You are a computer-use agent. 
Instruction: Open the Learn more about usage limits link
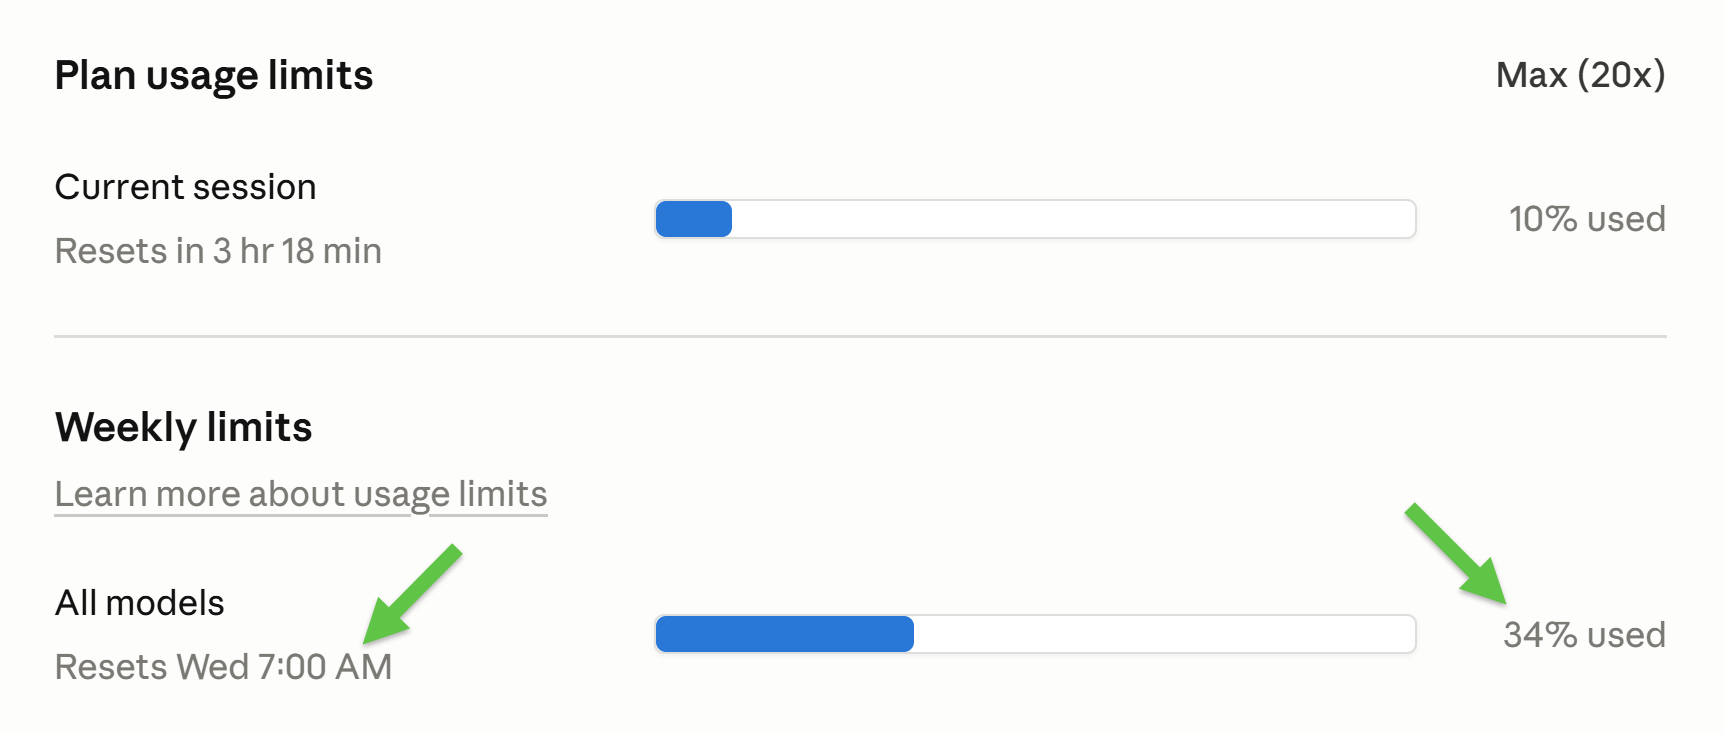[x=301, y=494]
